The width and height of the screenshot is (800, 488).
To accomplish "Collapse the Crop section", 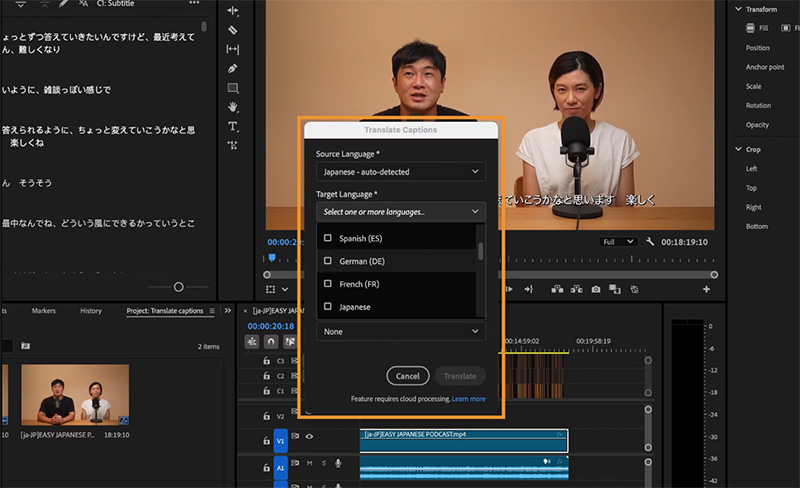I will [738, 149].
